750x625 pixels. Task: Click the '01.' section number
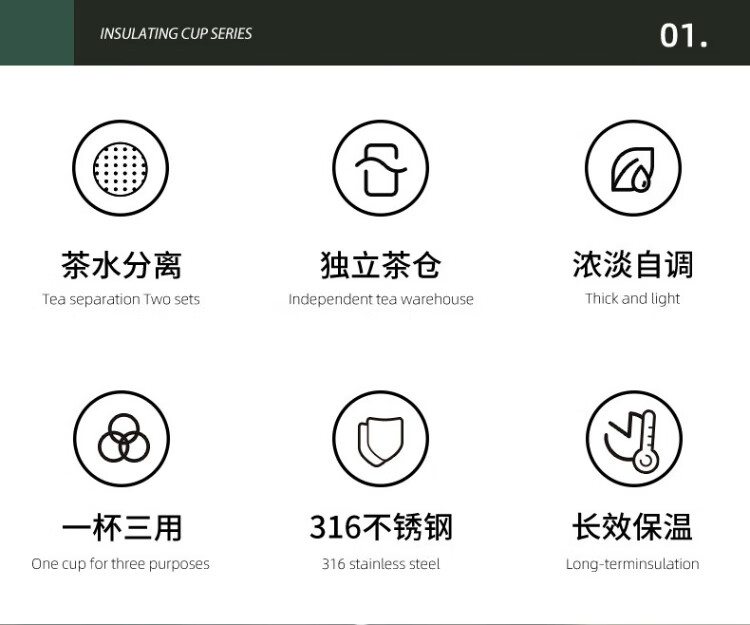[x=684, y=35]
